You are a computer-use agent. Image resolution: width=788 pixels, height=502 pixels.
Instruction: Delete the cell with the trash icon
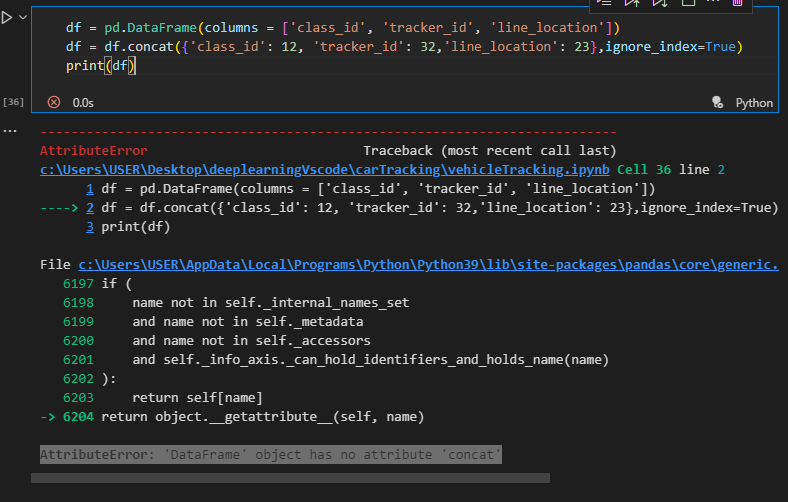tap(737, 3)
